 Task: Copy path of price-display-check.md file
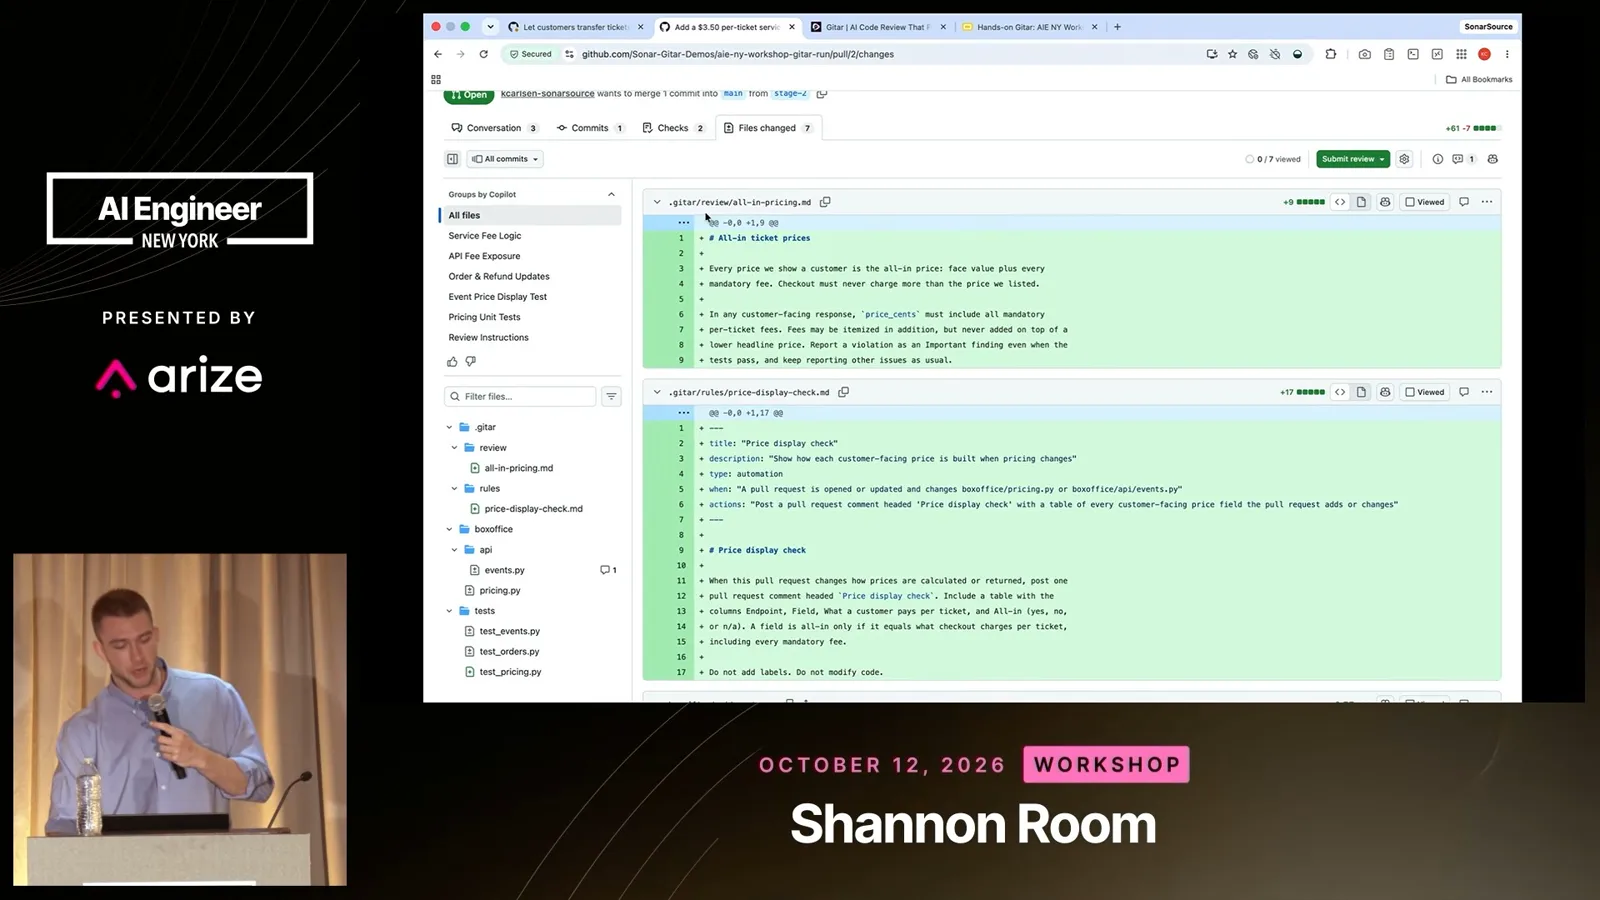843,392
